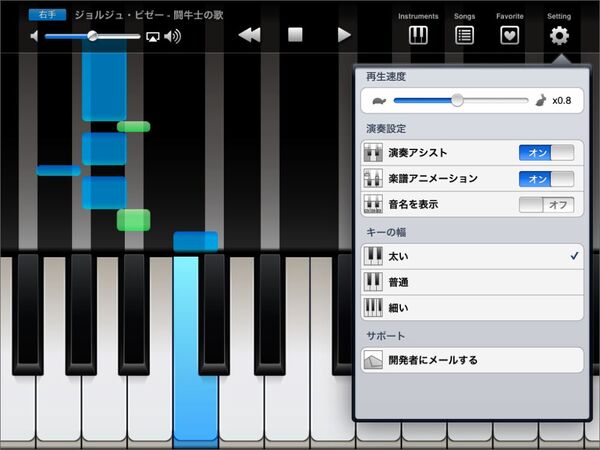Select 太い key width
Viewport: 600px width, 450px height.
(472, 256)
